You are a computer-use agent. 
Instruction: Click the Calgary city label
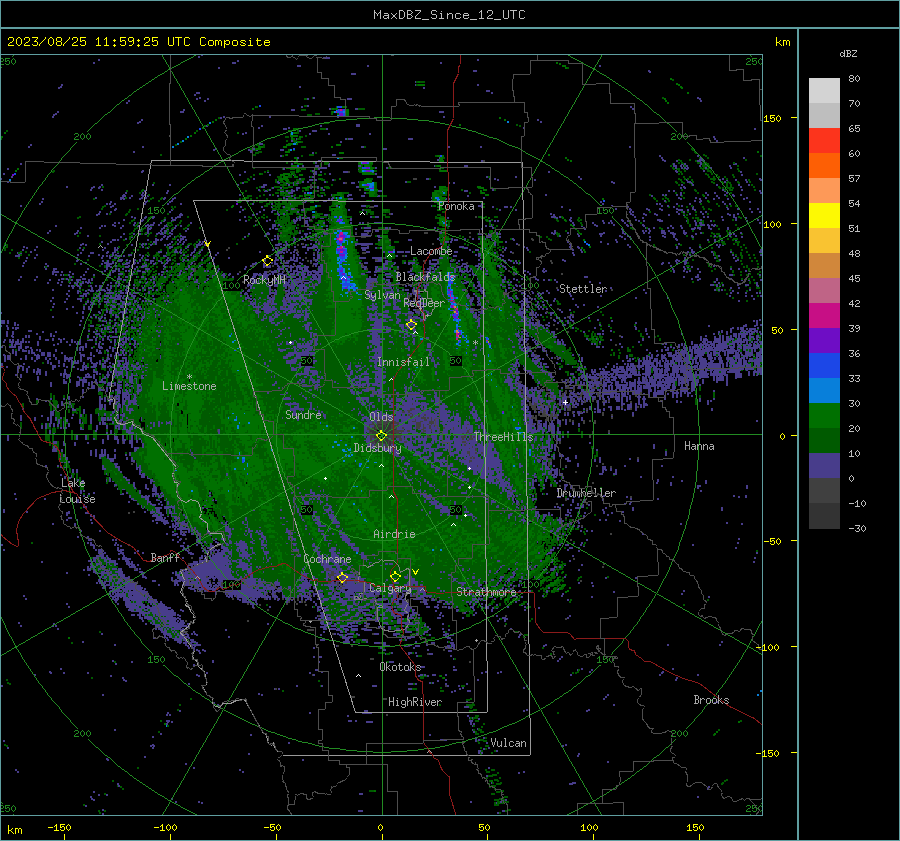click(x=390, y=588)
